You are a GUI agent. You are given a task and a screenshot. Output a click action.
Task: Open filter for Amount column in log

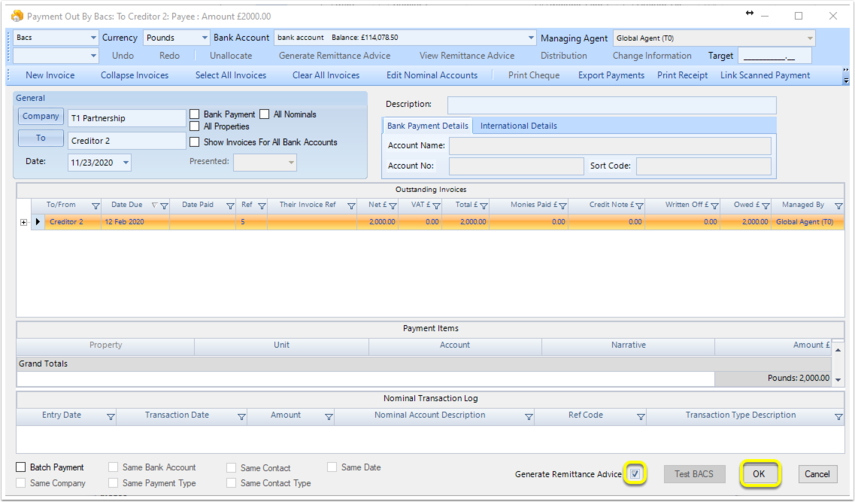329,417
